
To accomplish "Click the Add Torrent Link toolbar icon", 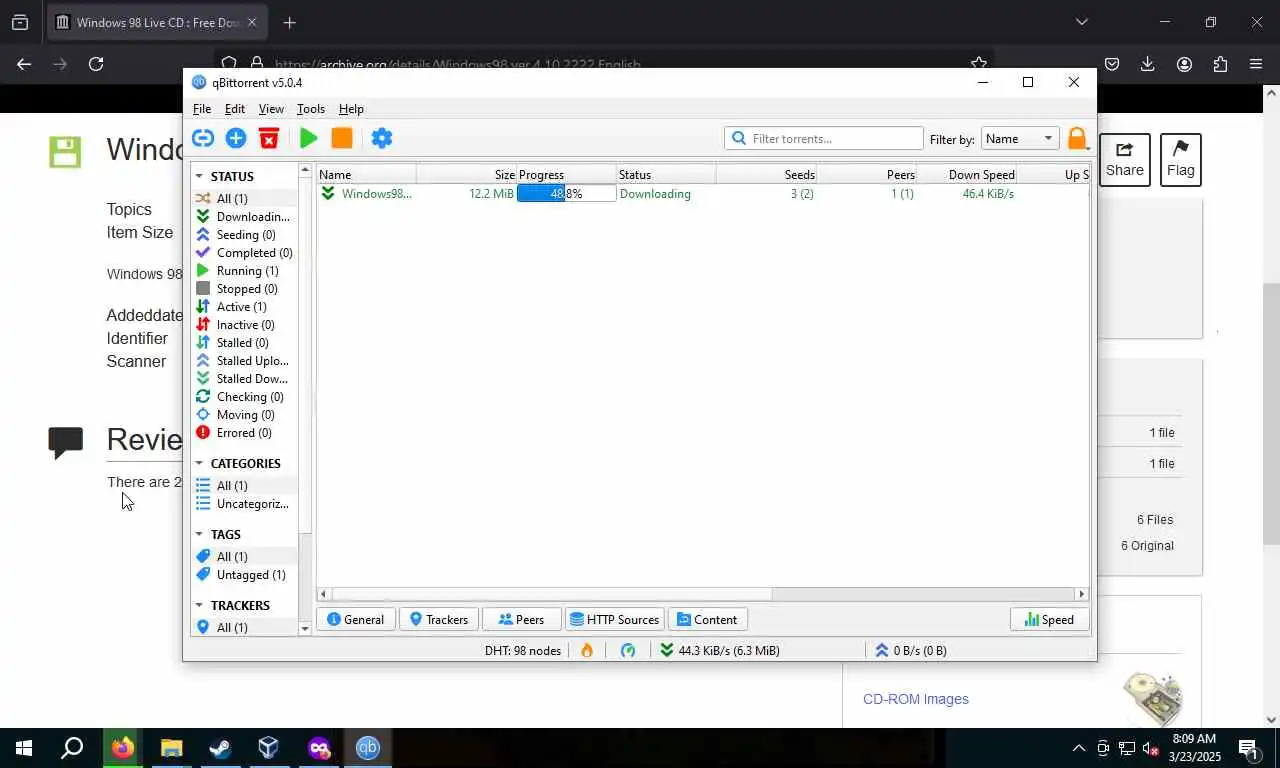I will [x=203, y=138].
